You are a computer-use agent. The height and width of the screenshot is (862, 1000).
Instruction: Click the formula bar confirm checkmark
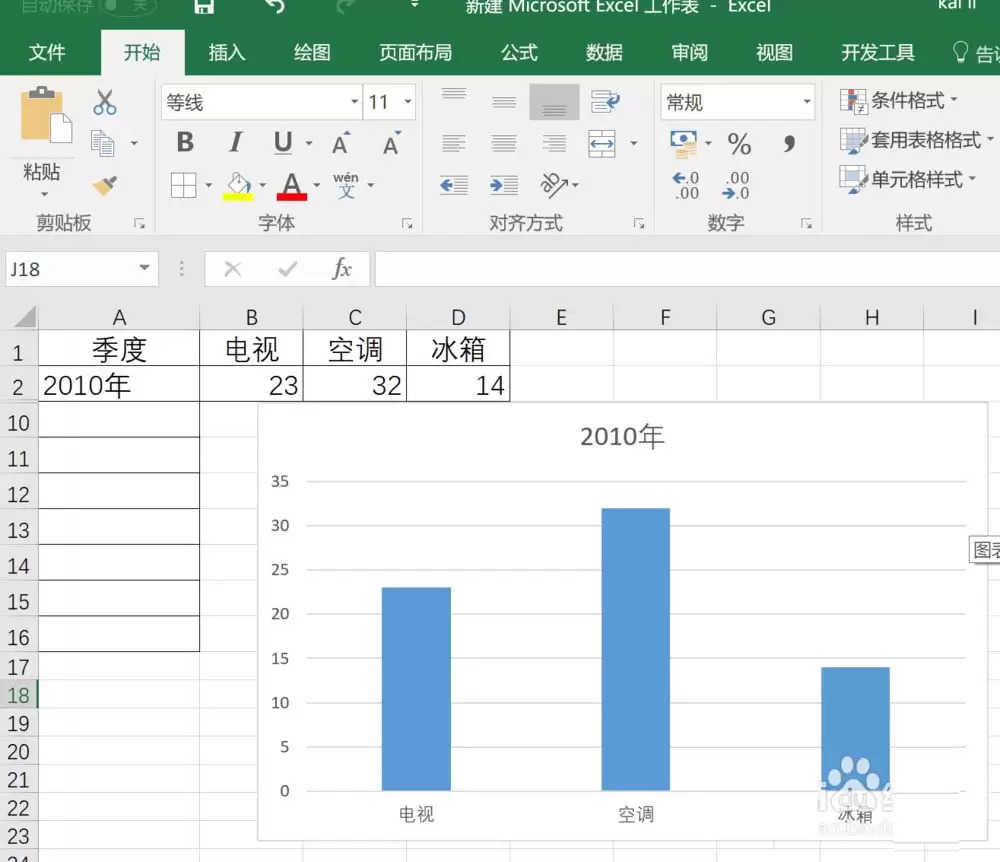pos(288,269)
